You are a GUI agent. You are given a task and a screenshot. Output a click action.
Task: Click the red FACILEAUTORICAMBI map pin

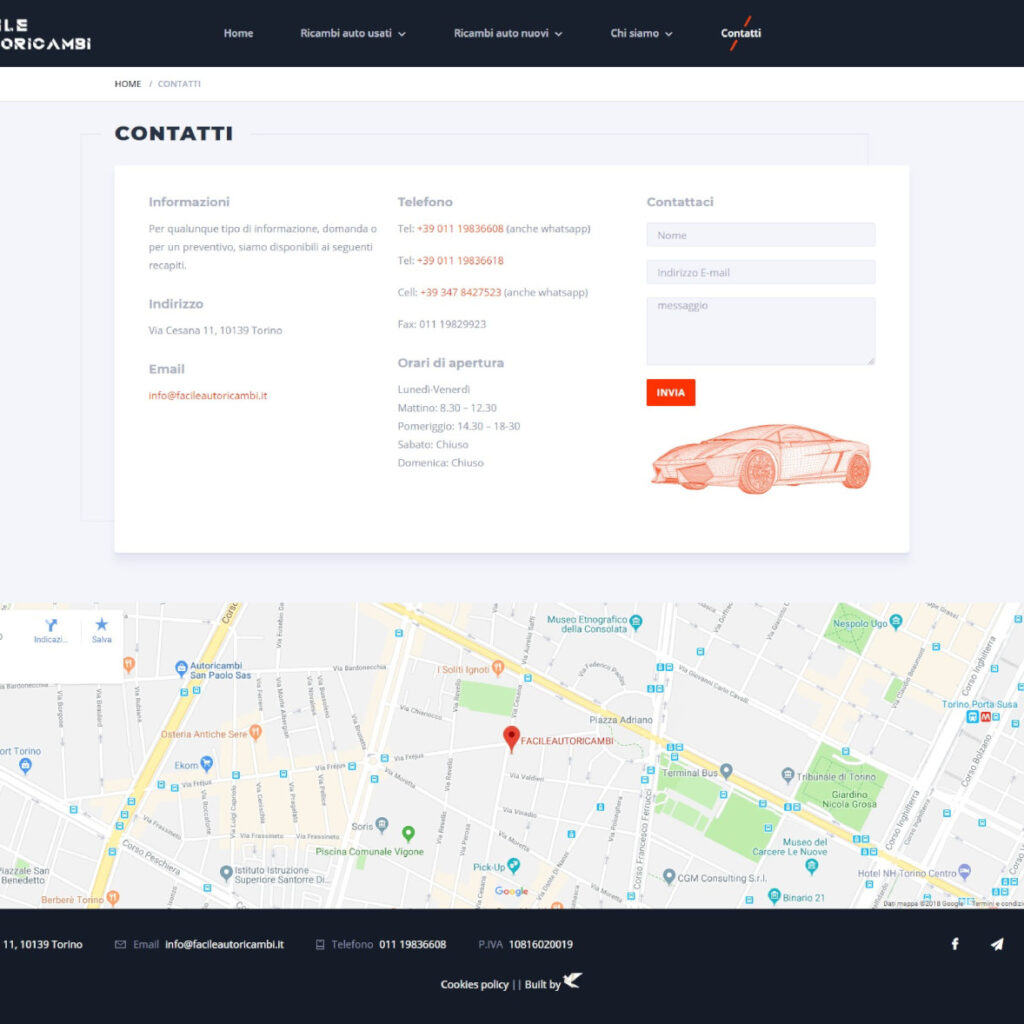(x=511, y=738)
